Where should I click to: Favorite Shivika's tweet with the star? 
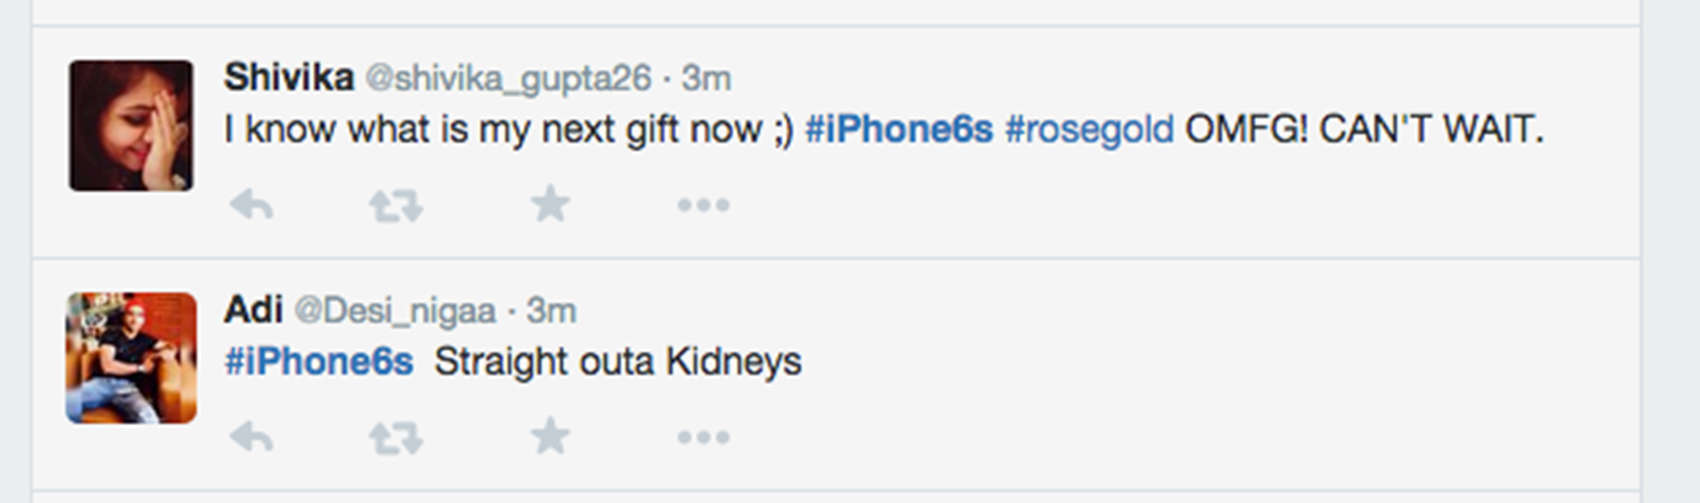coord(550,204)
